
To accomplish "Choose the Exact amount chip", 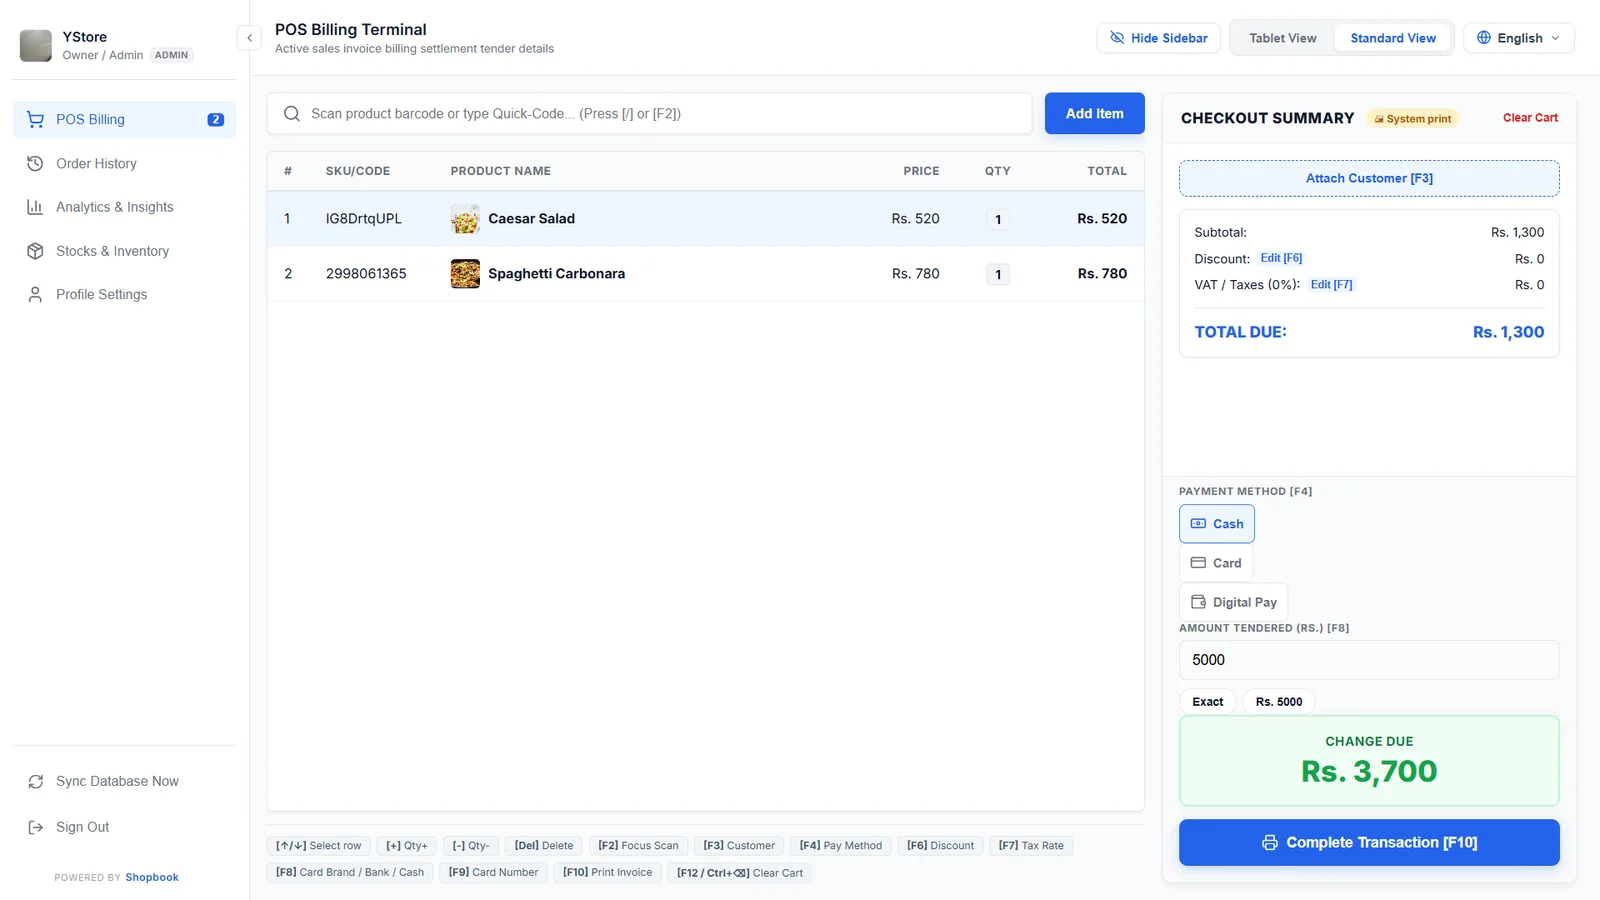I will [x=1208, y=702].
